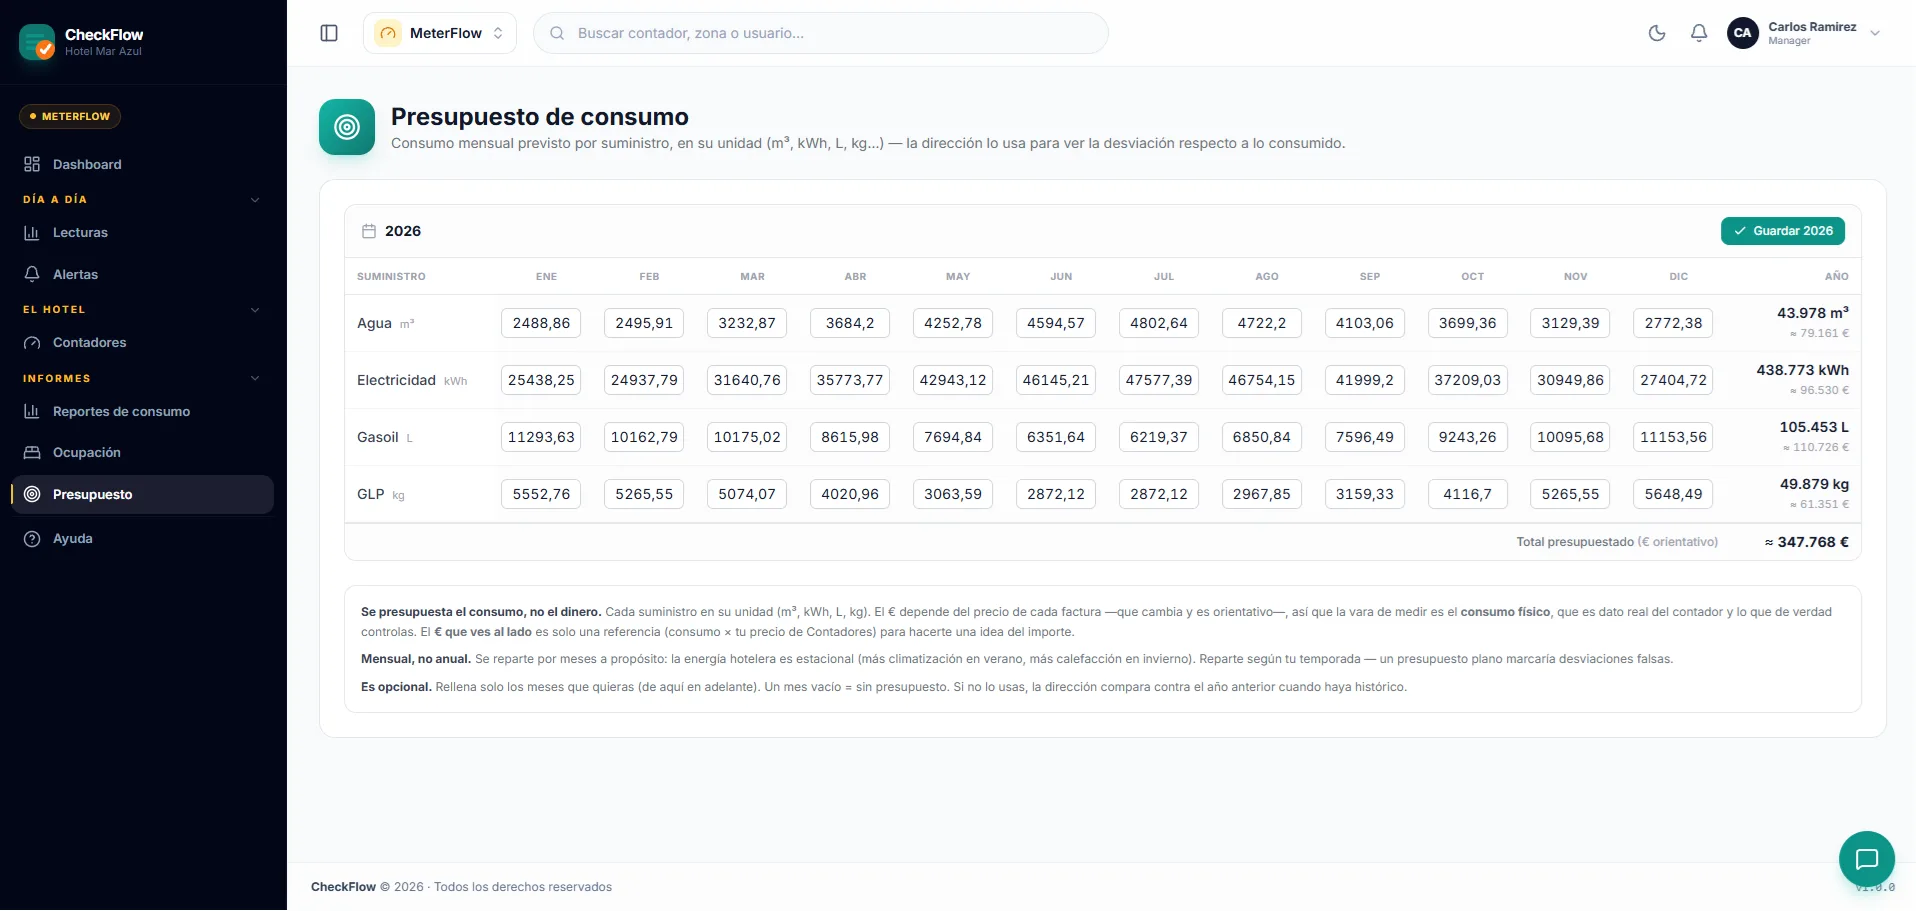Click the CheckFlow logo icon
This screenshot has height=911, width=1916.
(37, 42)
